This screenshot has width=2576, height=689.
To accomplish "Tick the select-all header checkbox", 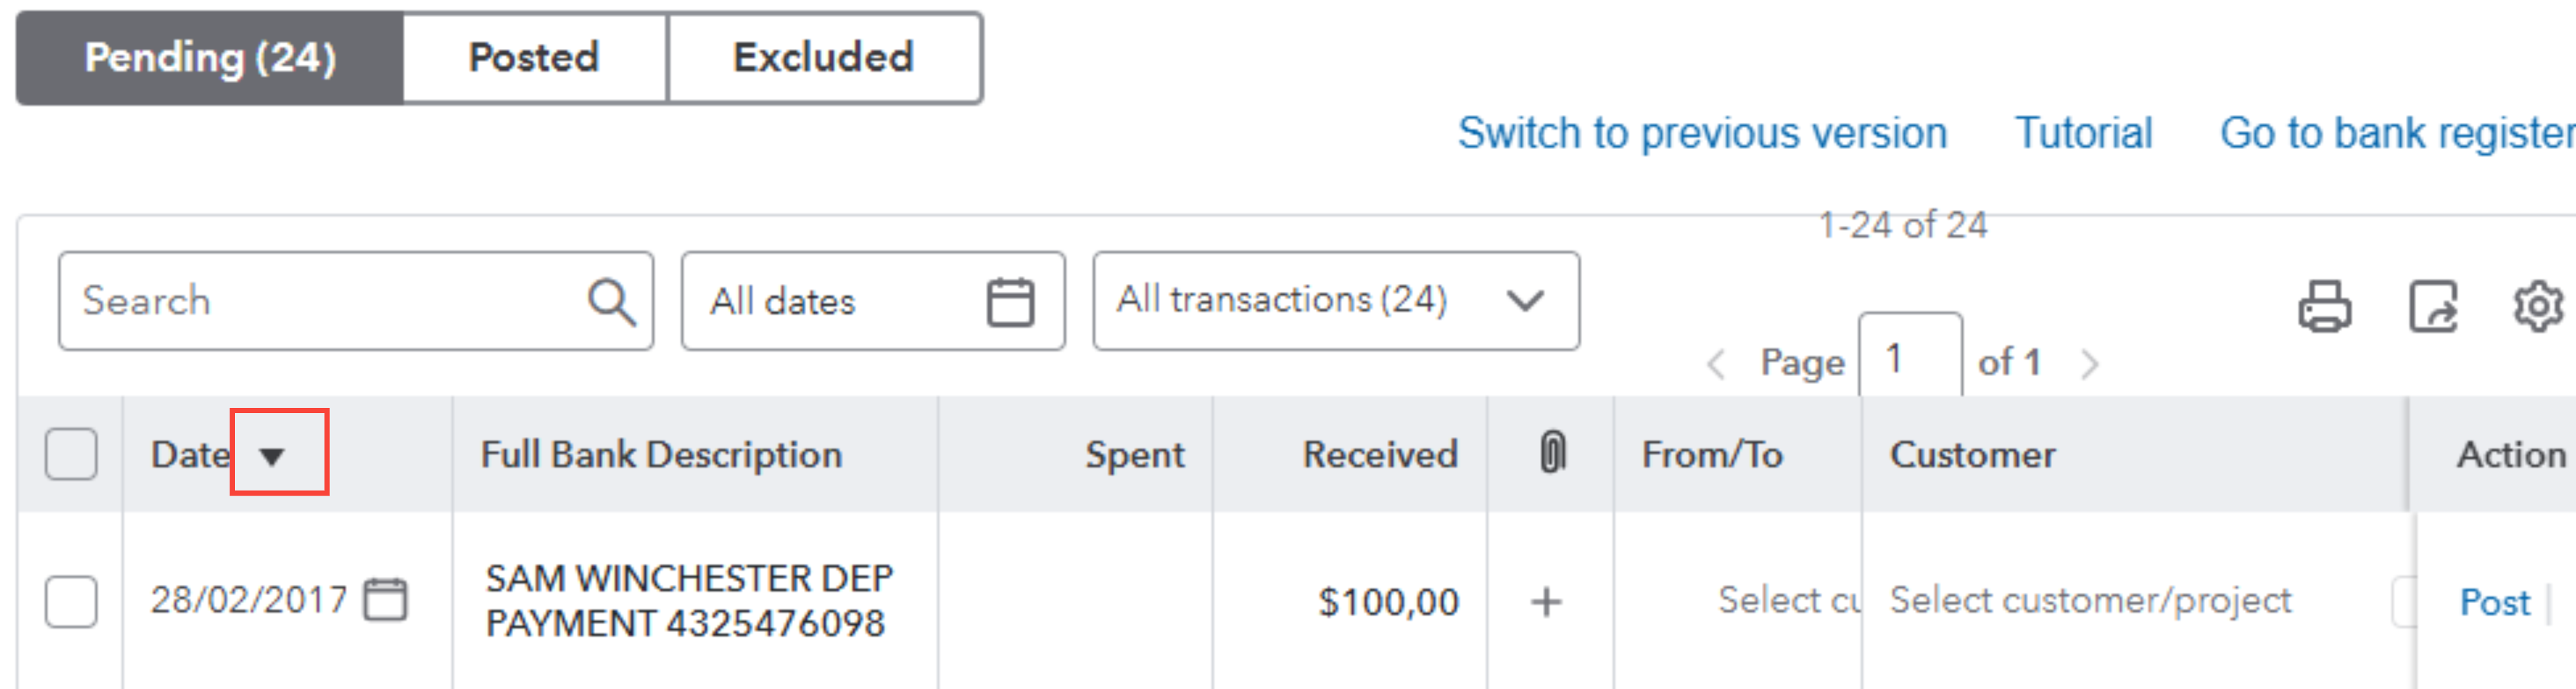I will tap(71, 454).
